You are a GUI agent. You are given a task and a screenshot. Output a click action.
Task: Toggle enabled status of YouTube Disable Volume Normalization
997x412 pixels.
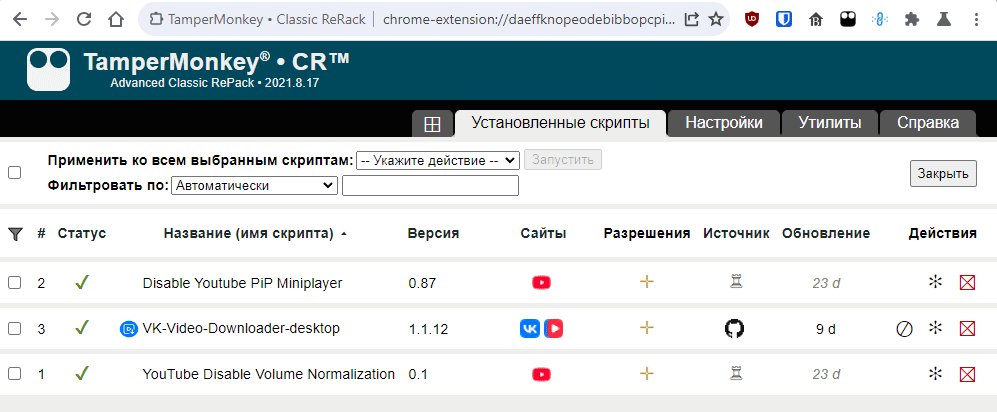[81, 373]
